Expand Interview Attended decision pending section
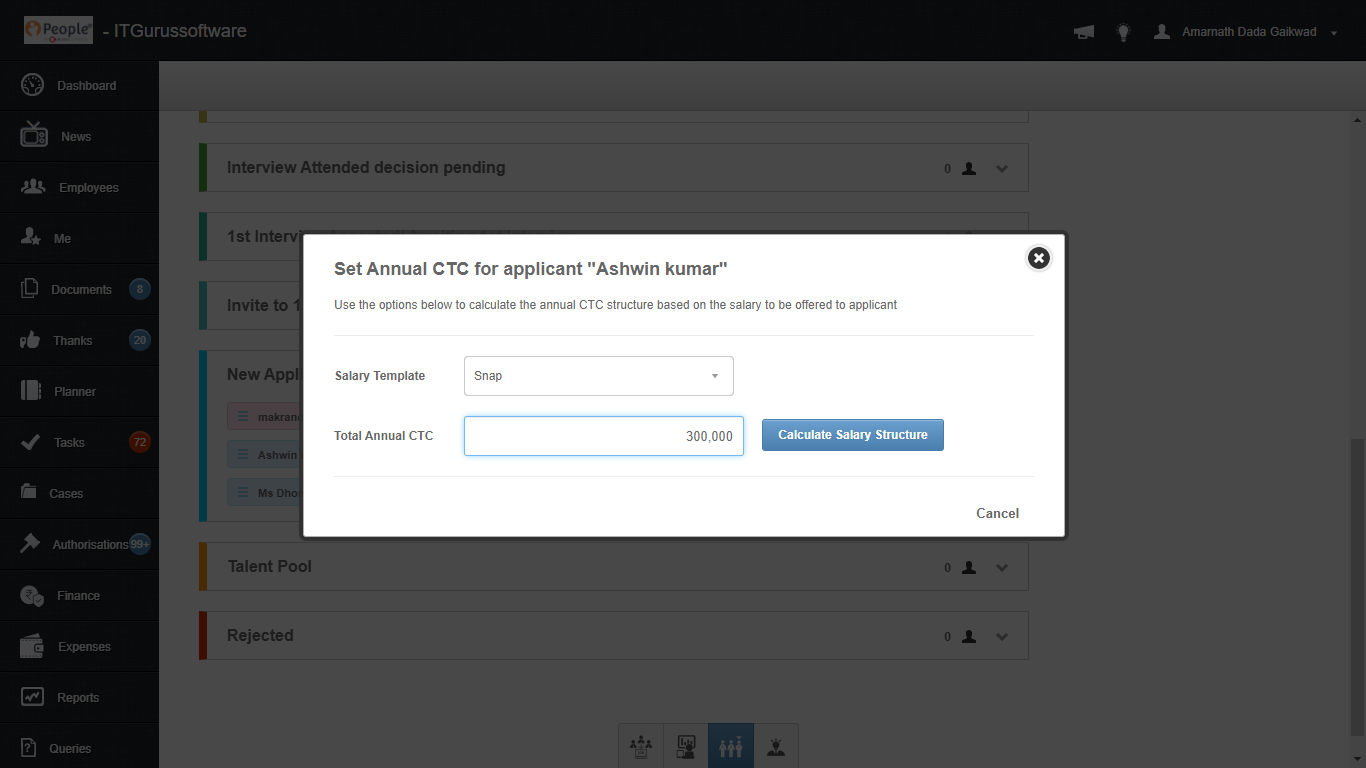 point(1002,169)
